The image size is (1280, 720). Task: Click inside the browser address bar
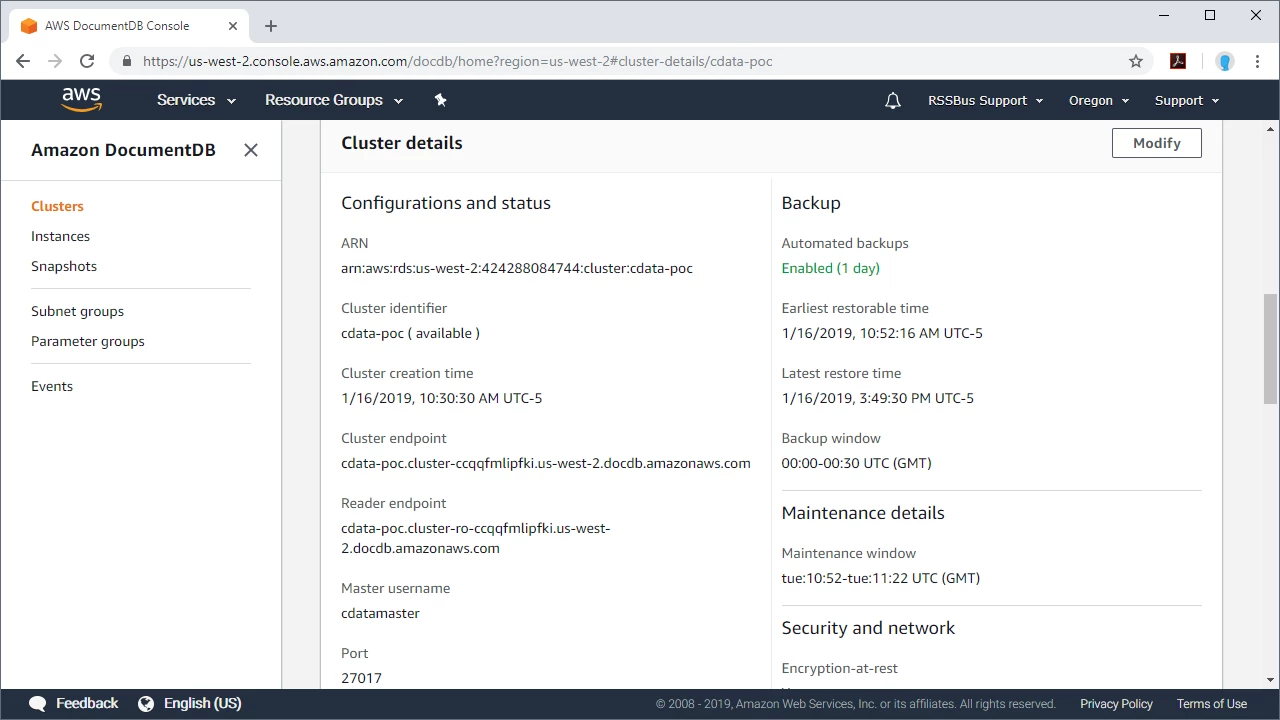click(x=450, y=61)
